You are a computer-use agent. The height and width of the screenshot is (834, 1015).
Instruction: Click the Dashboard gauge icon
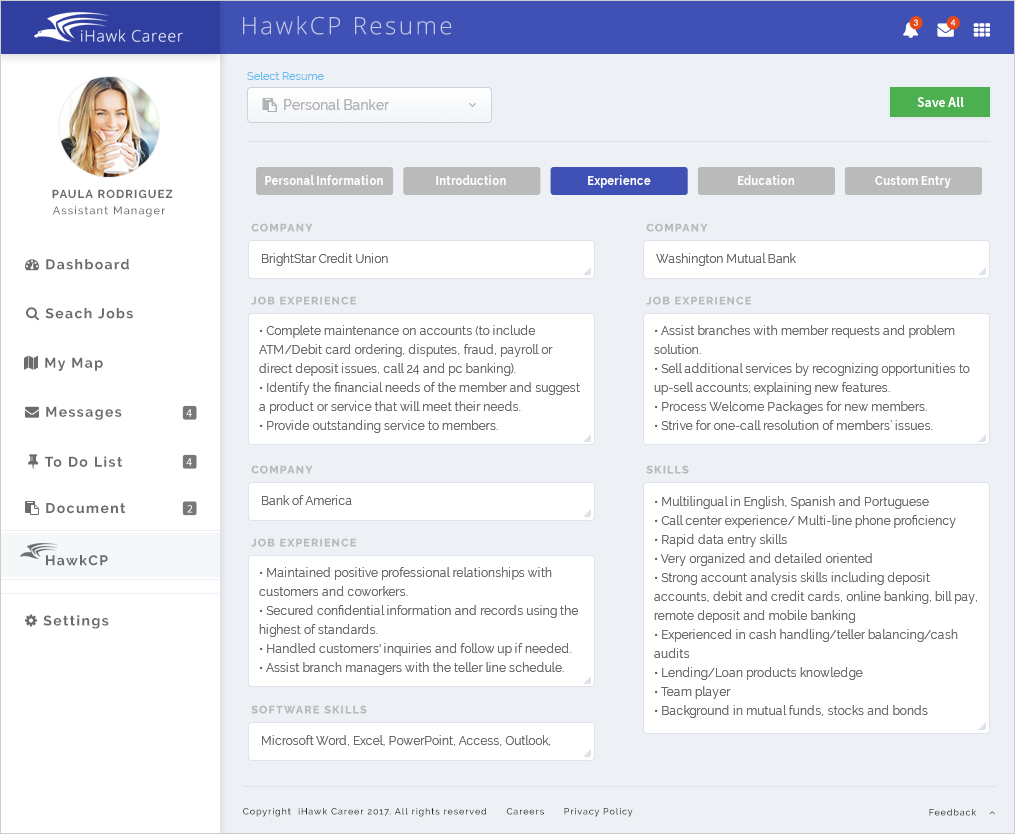pyautogui.click(x=32, y=264)
